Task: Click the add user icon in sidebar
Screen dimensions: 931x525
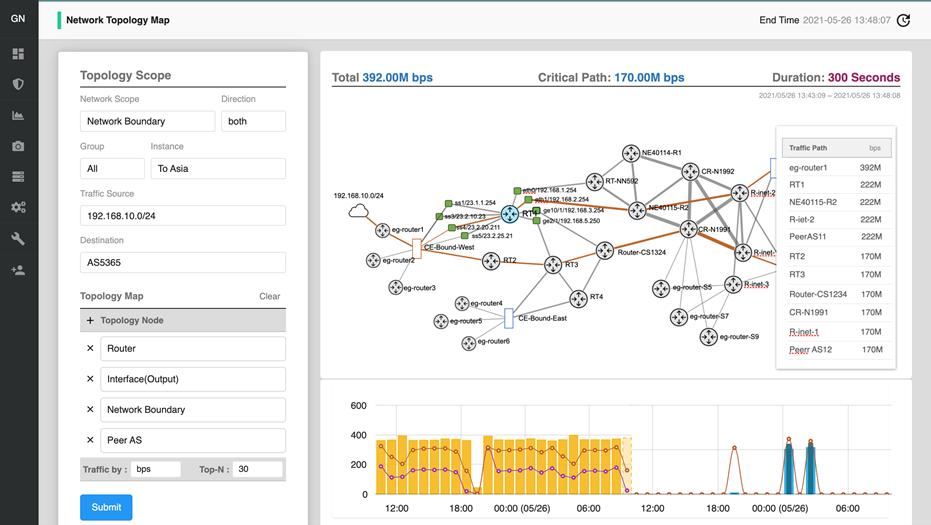Action: pyautogui.click(x=18, y=270)
